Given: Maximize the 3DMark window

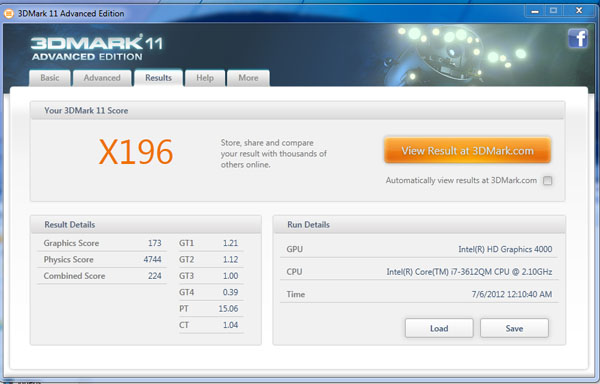Looking at the screenshot, I should 553,11.
